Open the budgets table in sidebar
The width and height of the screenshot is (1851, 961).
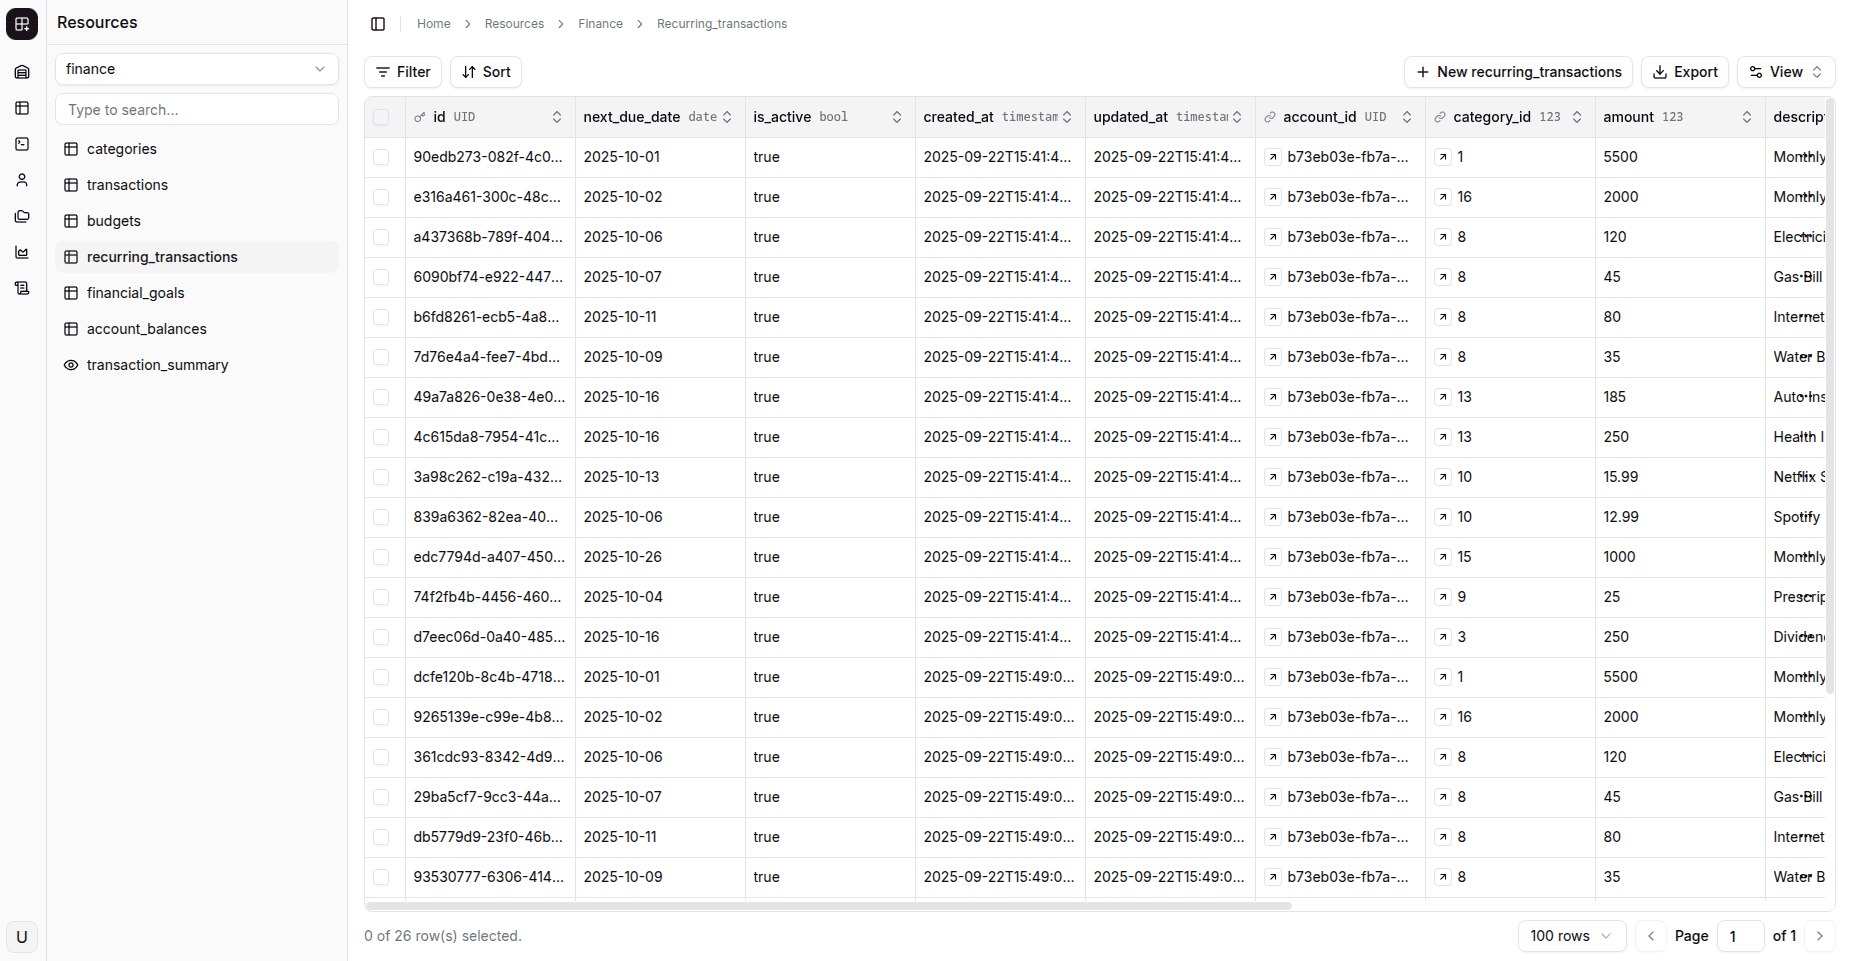(114, 221)
